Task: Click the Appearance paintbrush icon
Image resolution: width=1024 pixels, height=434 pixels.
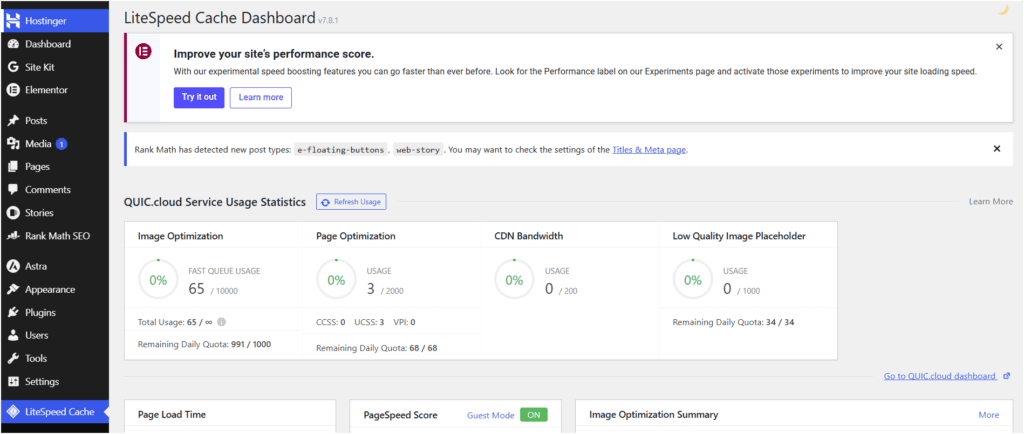Action: [x=12, y=289]
